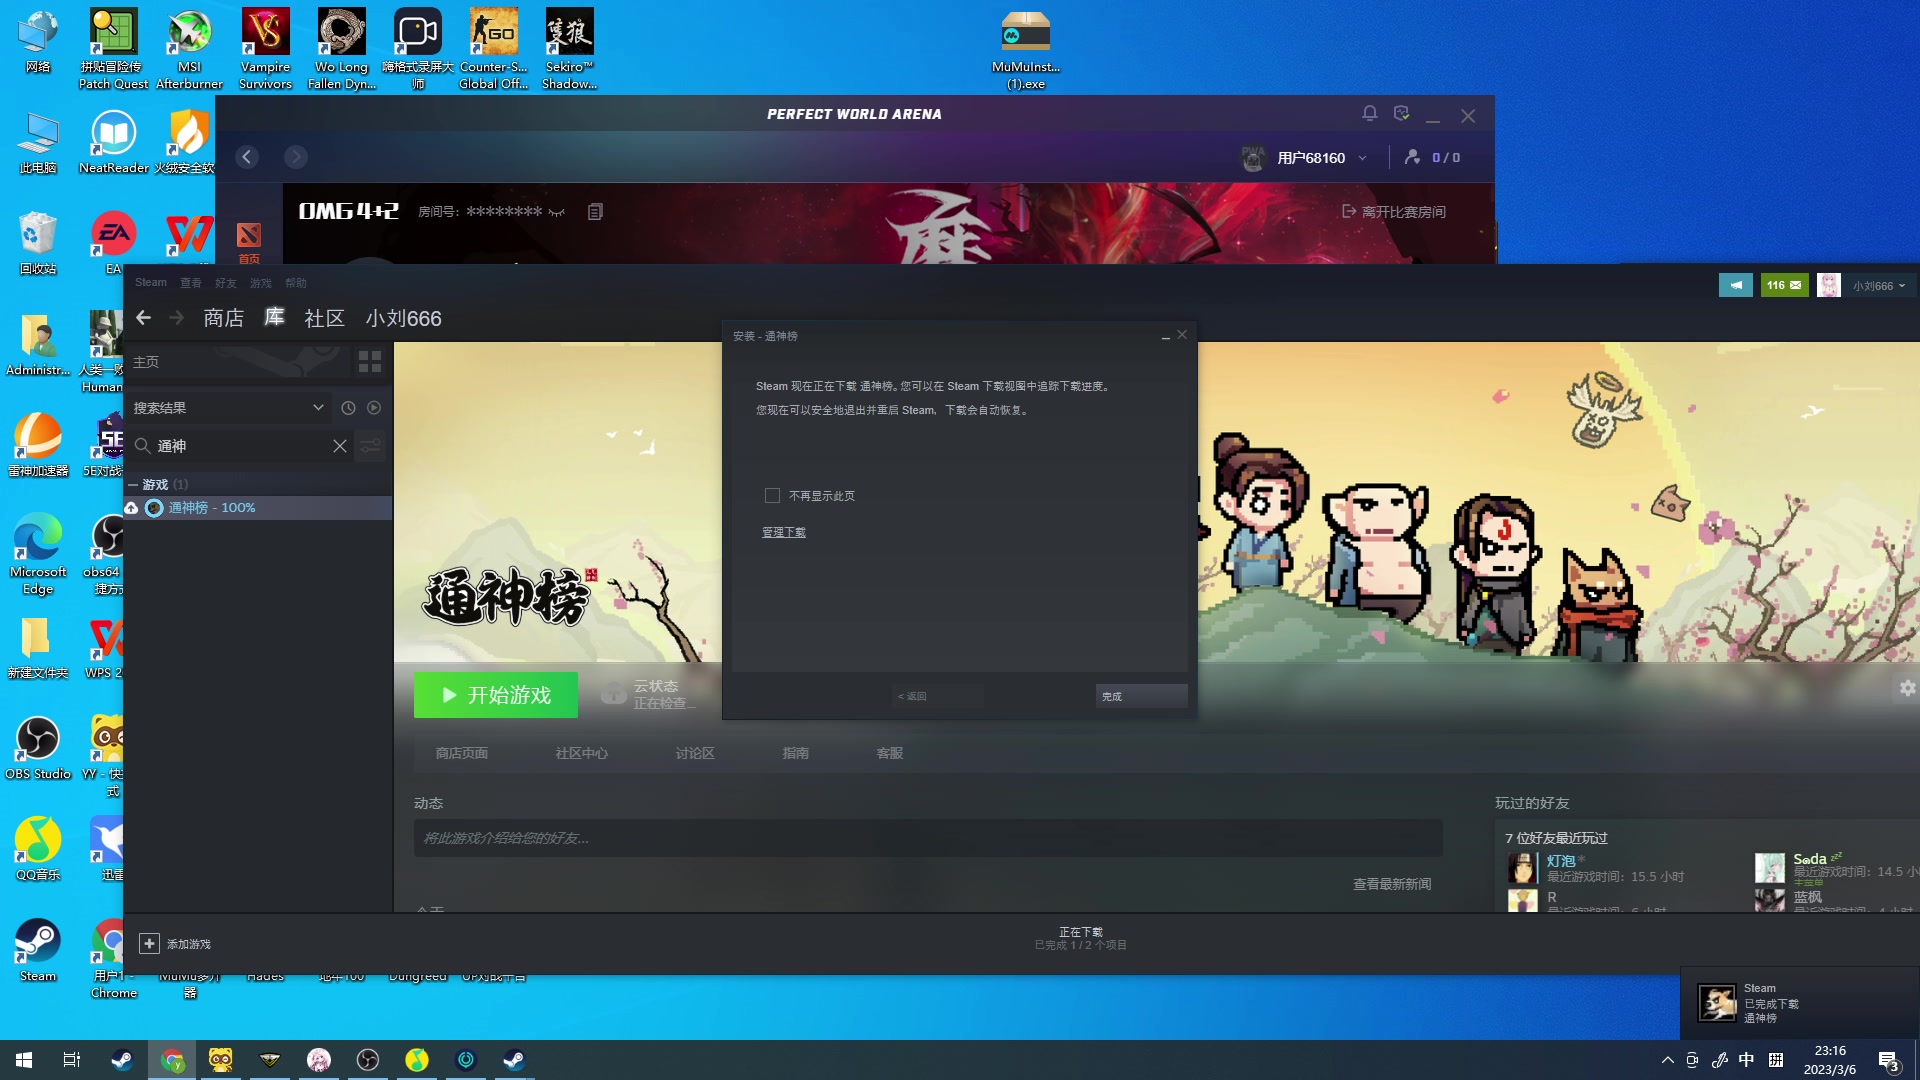Click the Perfect World Arena notification bell
1920x1080 pixels.
point(1369,114)
